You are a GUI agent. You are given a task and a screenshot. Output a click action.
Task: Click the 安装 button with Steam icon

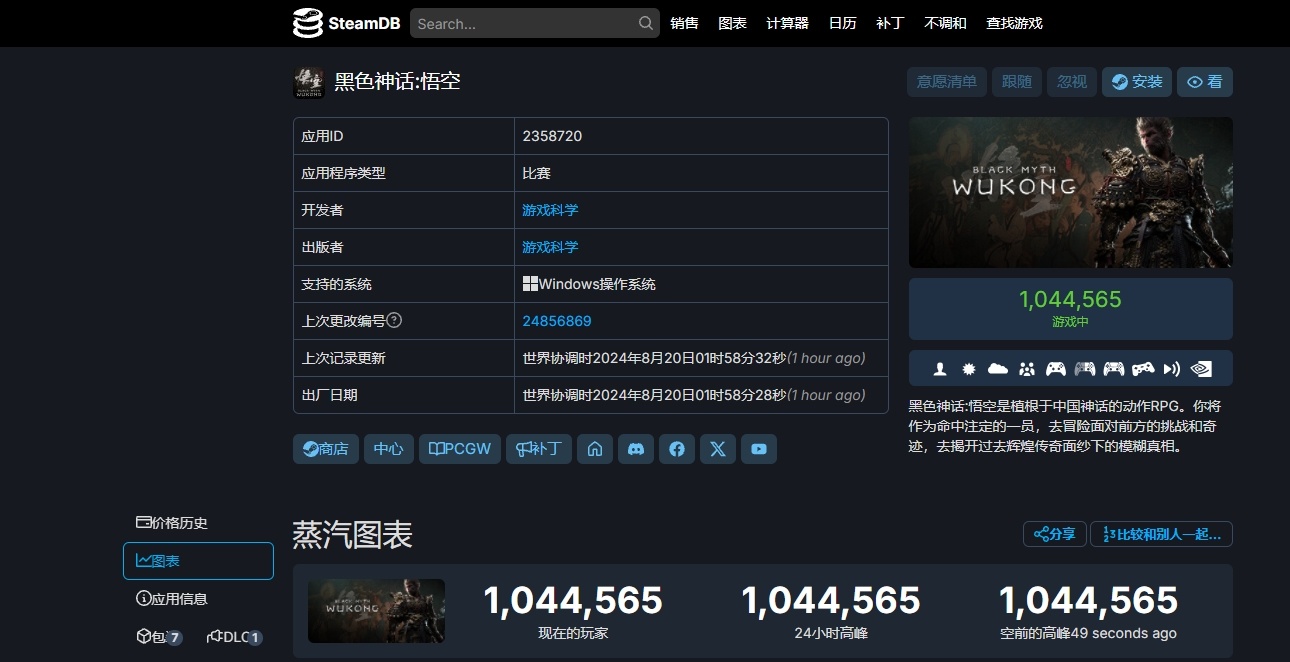pos(1137,82)
